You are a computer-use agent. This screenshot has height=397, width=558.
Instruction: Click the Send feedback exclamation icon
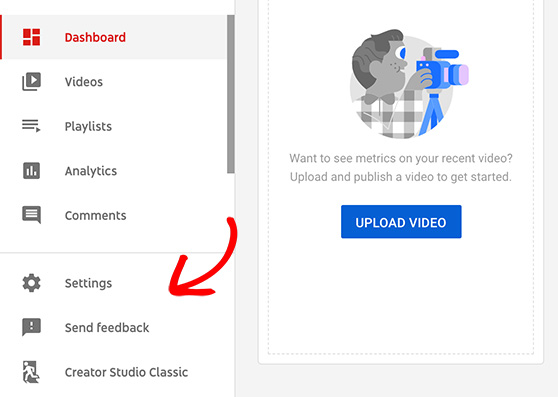(x=31, y=327)
